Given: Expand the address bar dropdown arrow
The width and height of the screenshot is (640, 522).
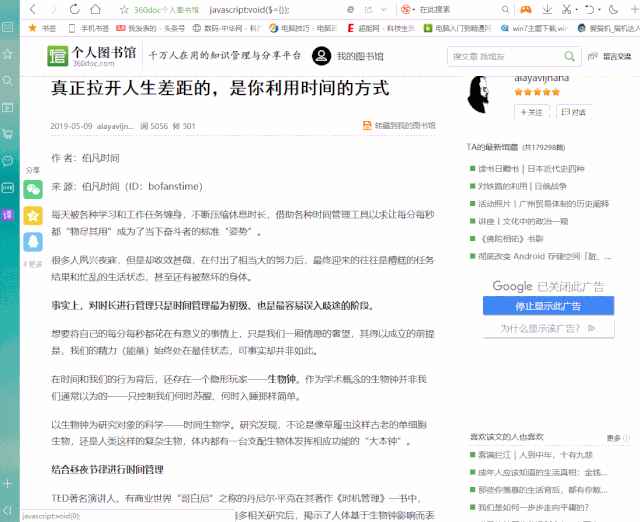Looking at the screenshot, I should 384,9.
